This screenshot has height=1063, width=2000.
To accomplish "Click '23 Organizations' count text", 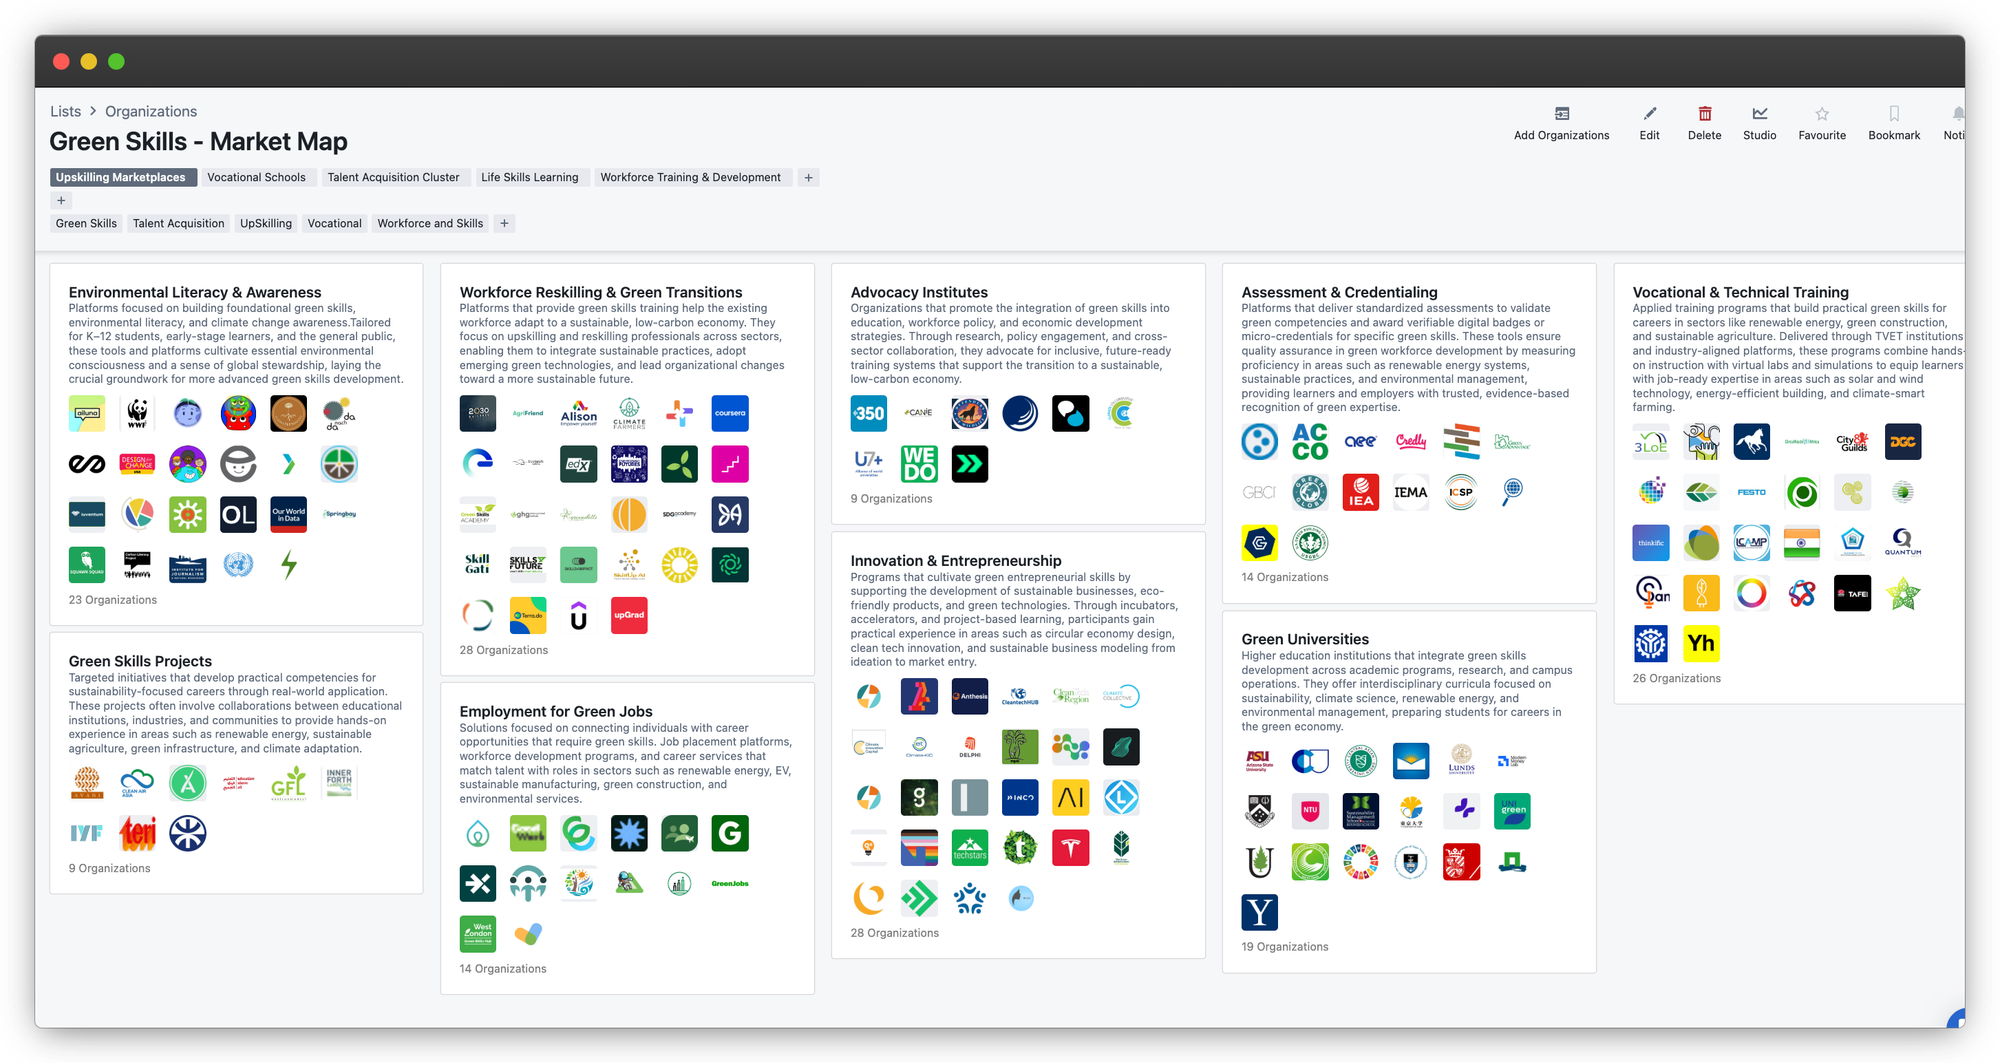I will 113,600.
